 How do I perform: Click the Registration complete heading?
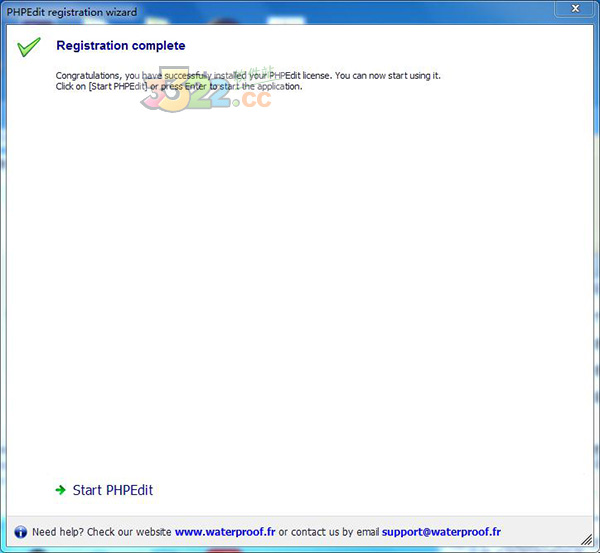(121, 46)
